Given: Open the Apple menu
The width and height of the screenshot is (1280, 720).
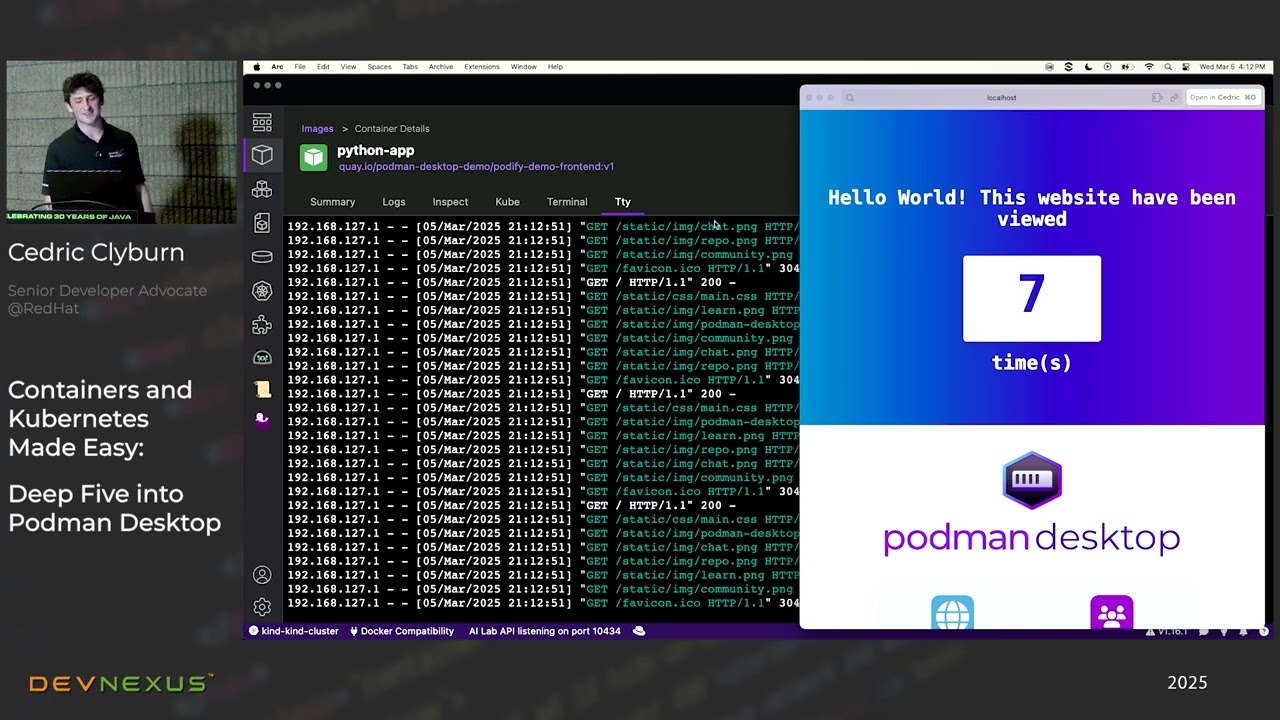Looking at the screenshot, I should (x=256, y=67).
